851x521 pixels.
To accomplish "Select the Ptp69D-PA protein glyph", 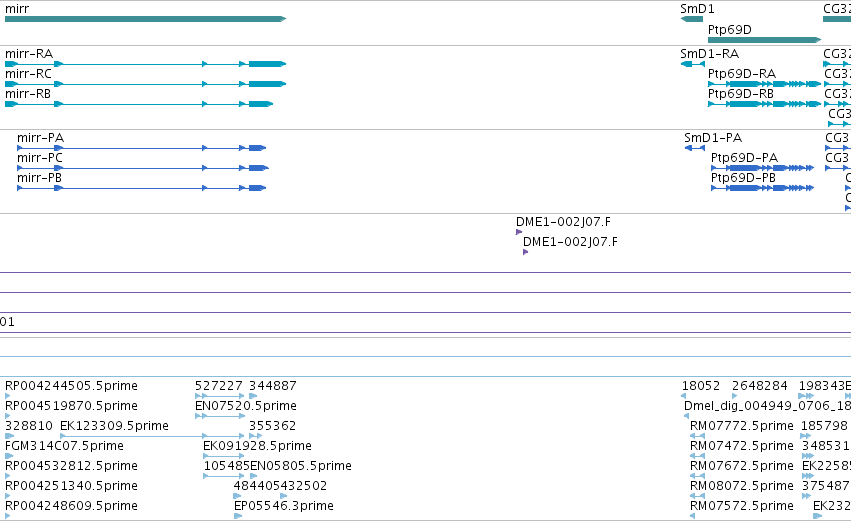I will click(x=763, y=168).
